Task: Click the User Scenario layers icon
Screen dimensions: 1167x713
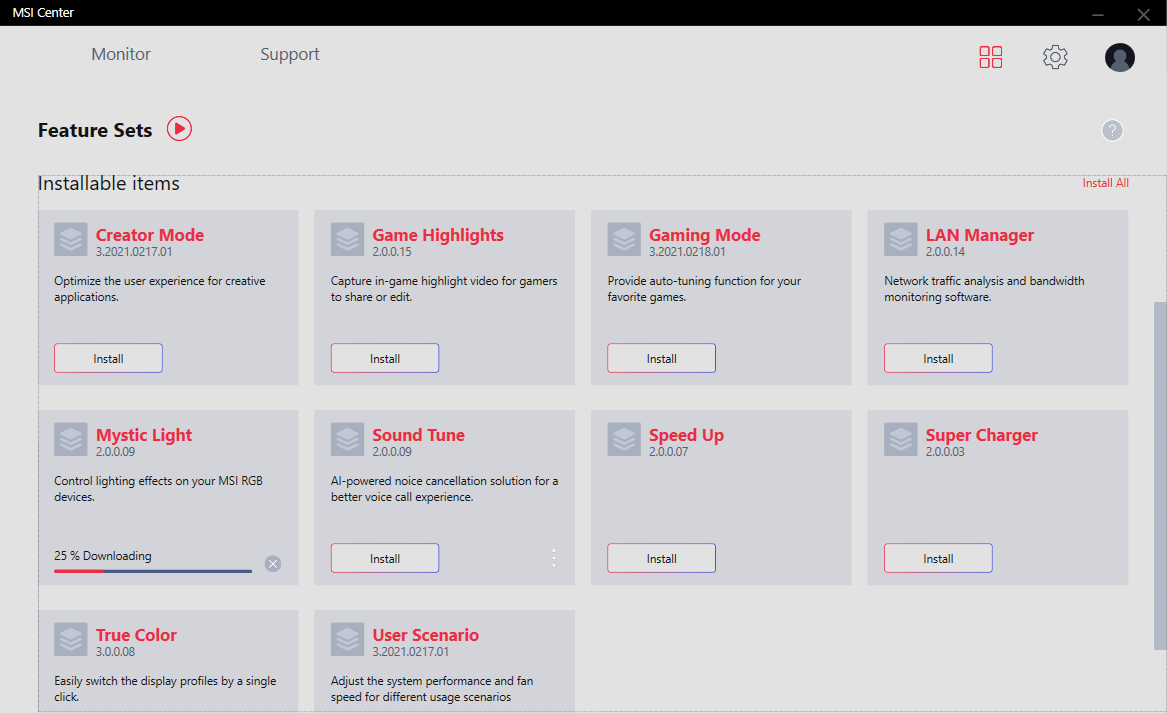Action: 348,640
